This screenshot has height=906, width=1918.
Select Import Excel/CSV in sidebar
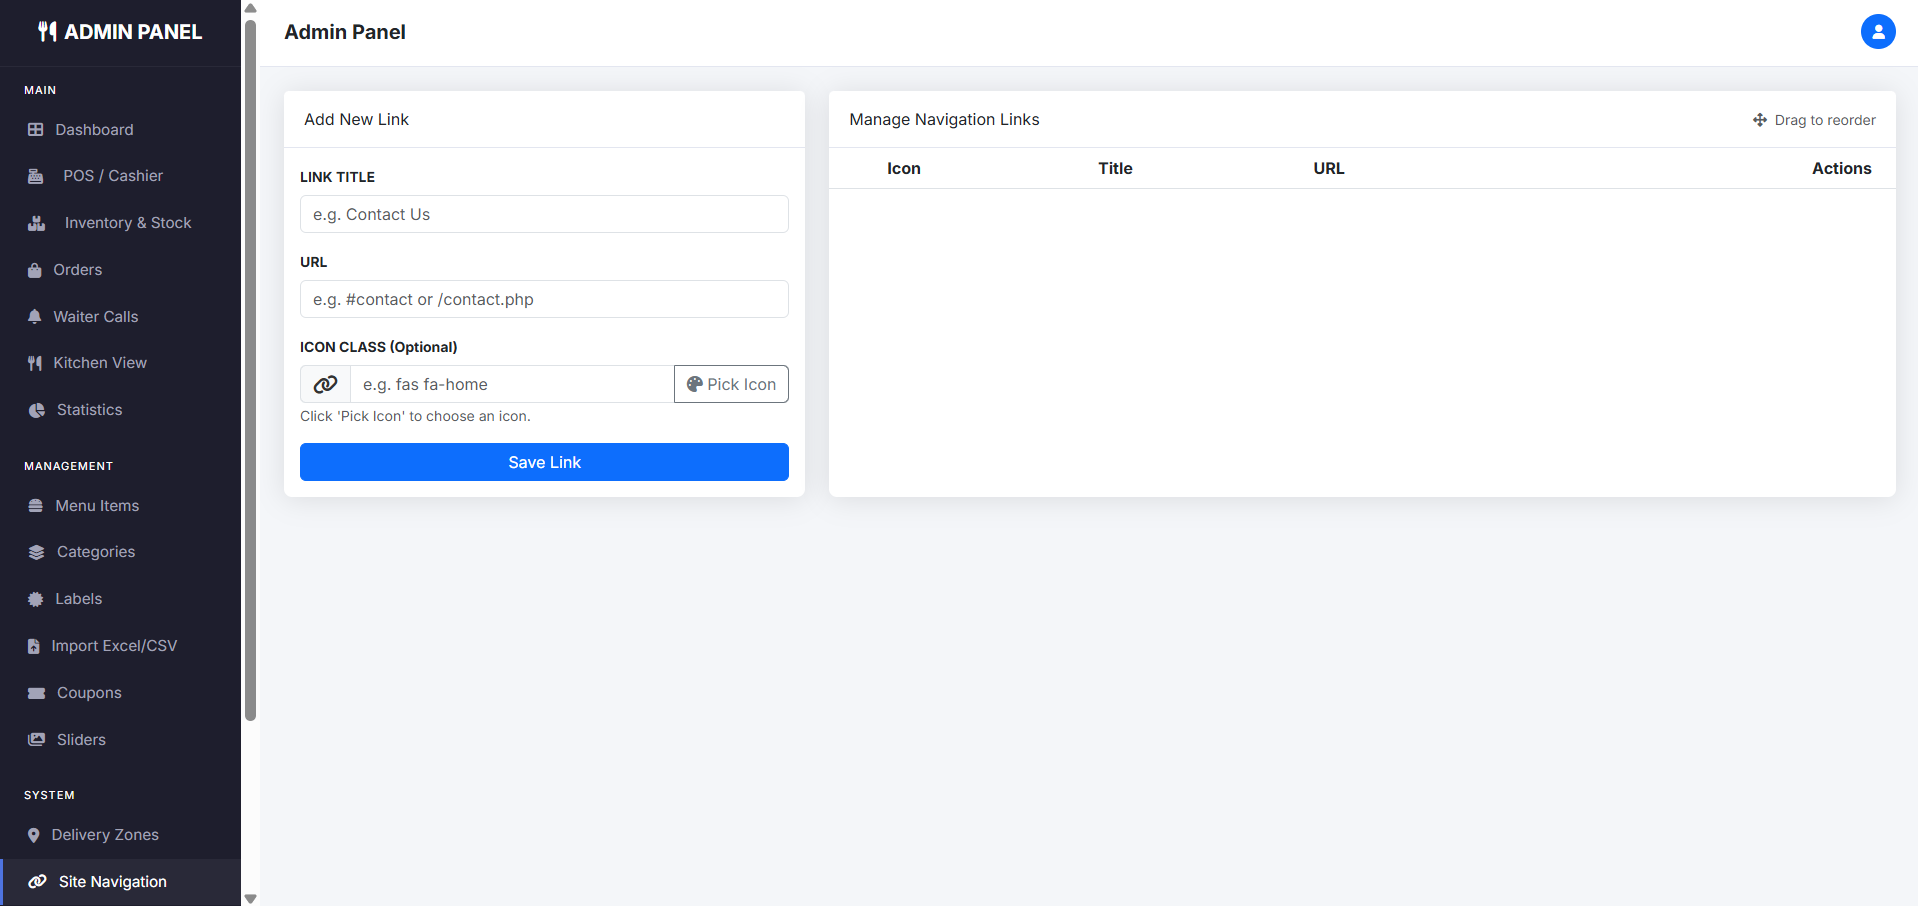(113, 646)
